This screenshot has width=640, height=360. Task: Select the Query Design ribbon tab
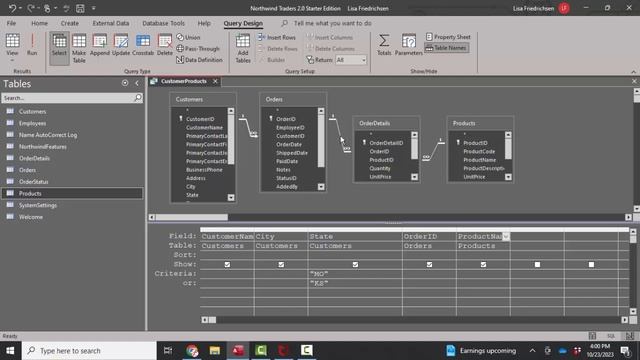point(243,23)
